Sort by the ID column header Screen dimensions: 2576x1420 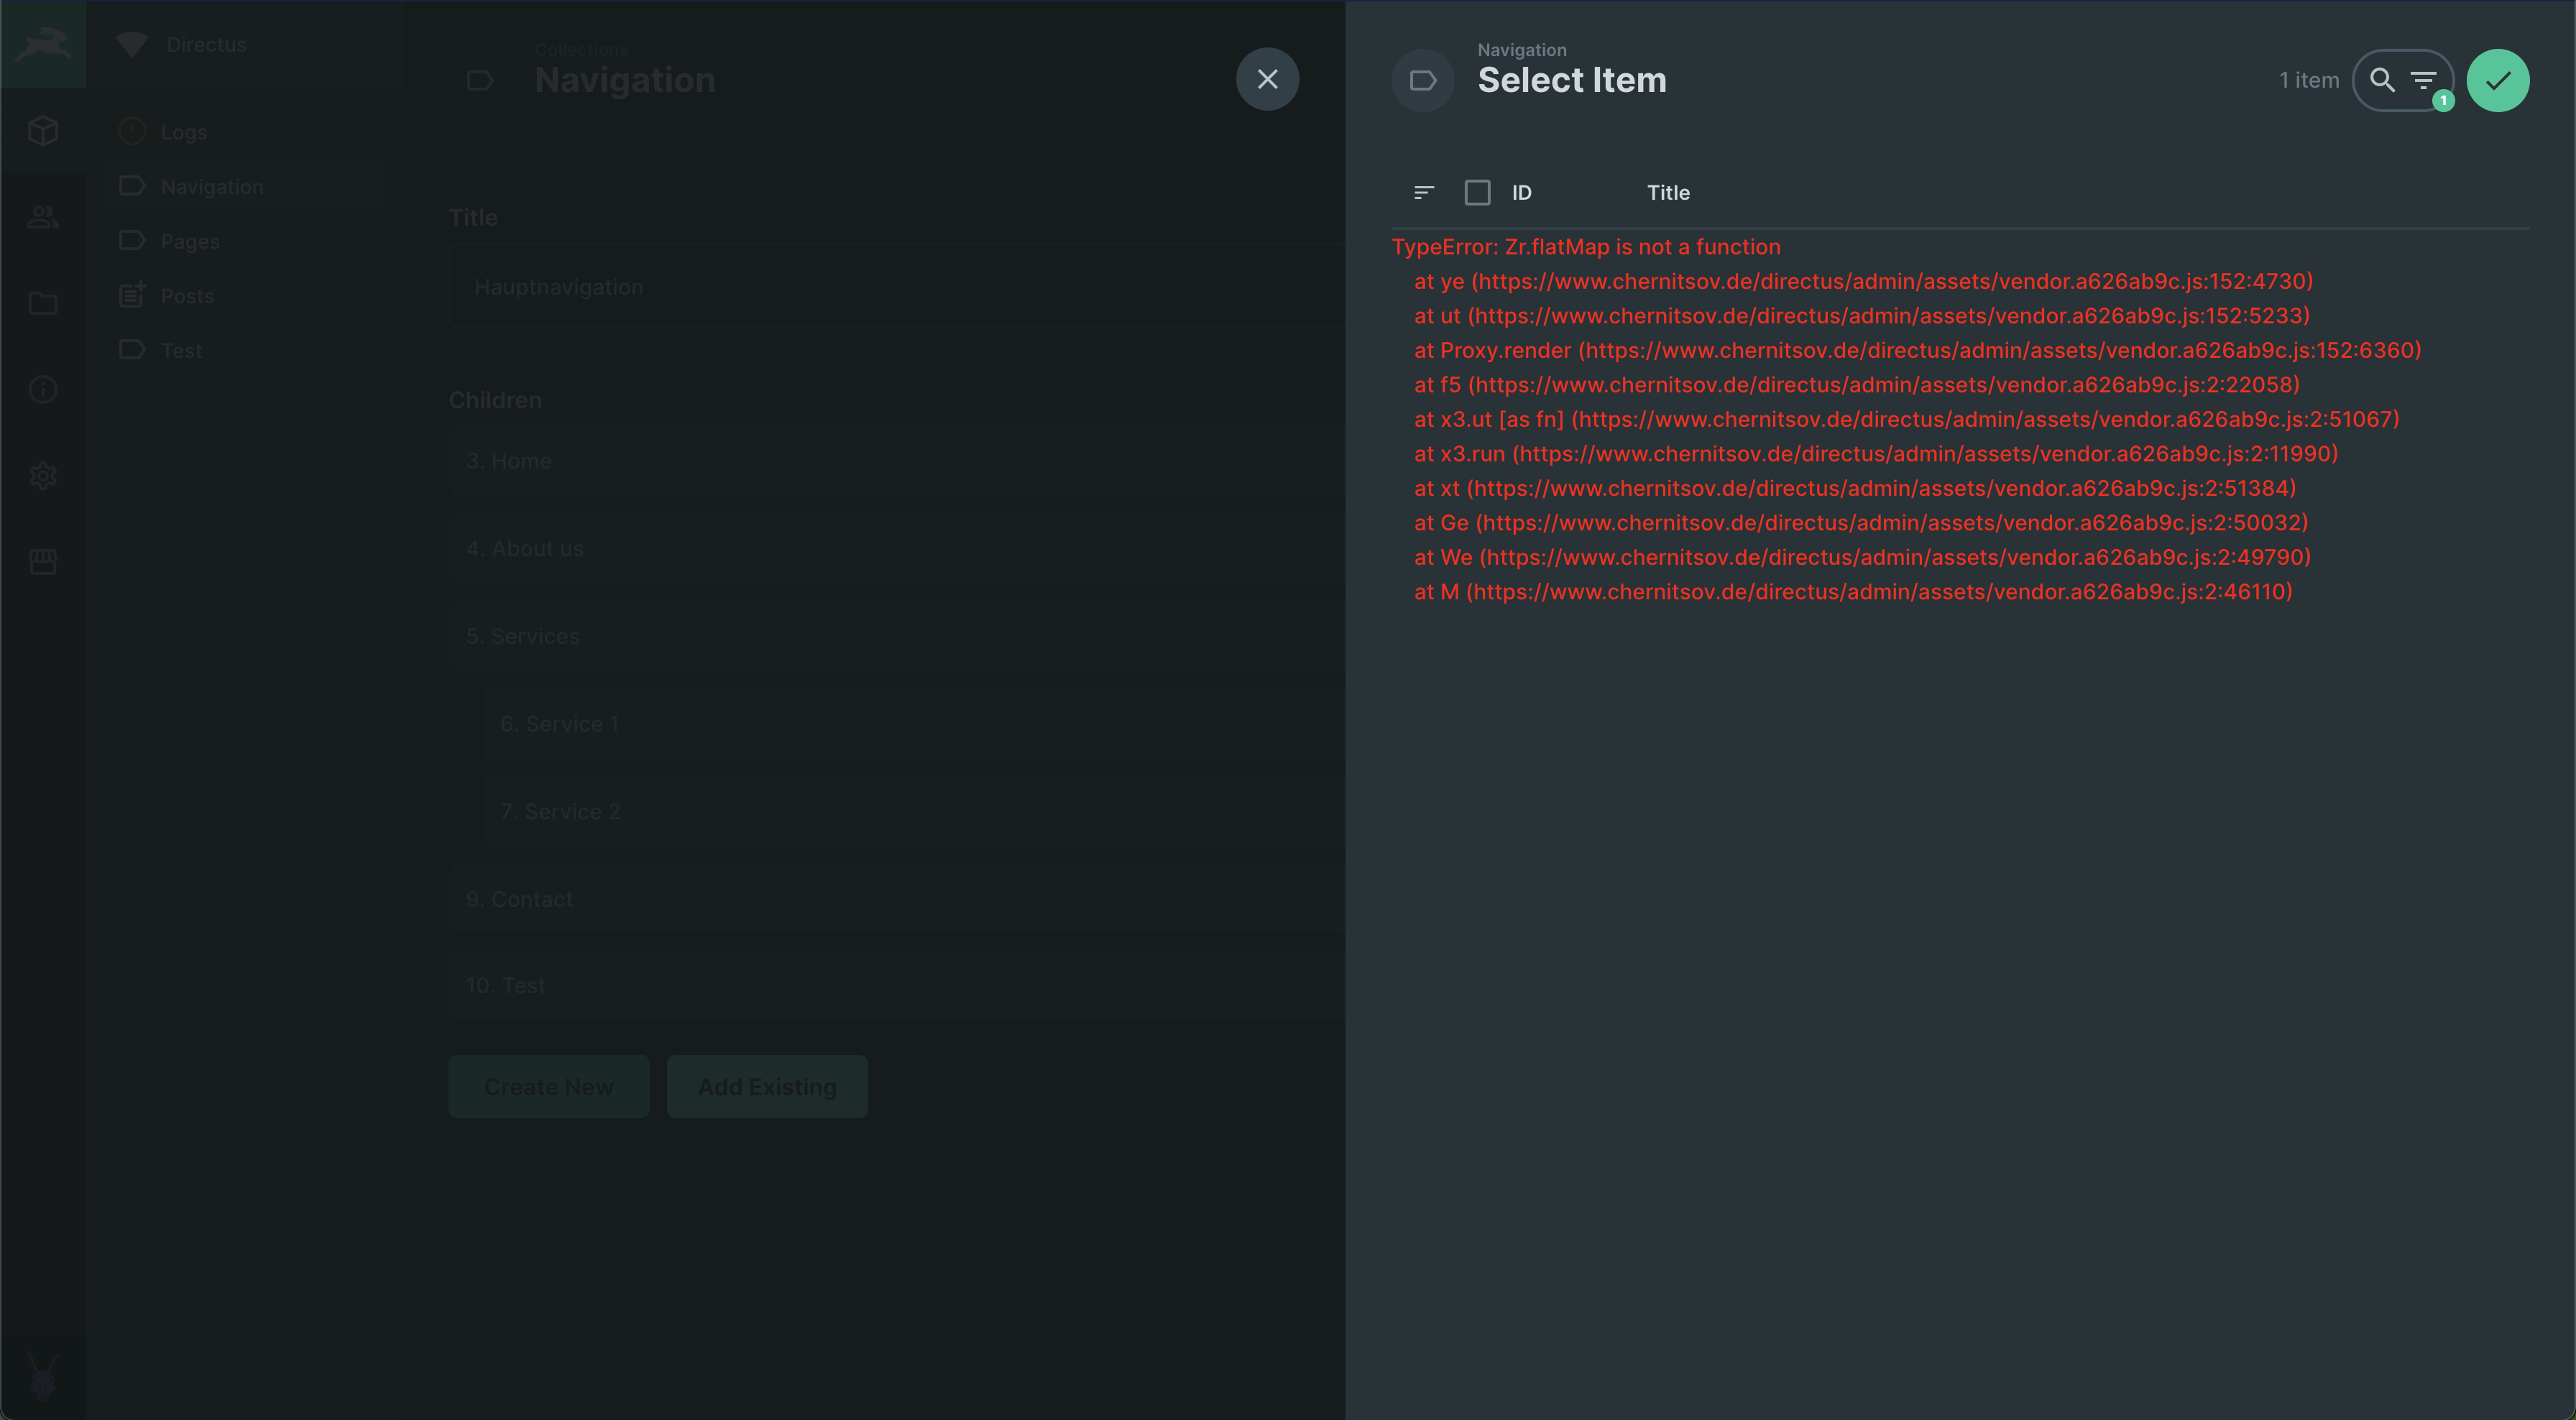[x=1521, y=192]
